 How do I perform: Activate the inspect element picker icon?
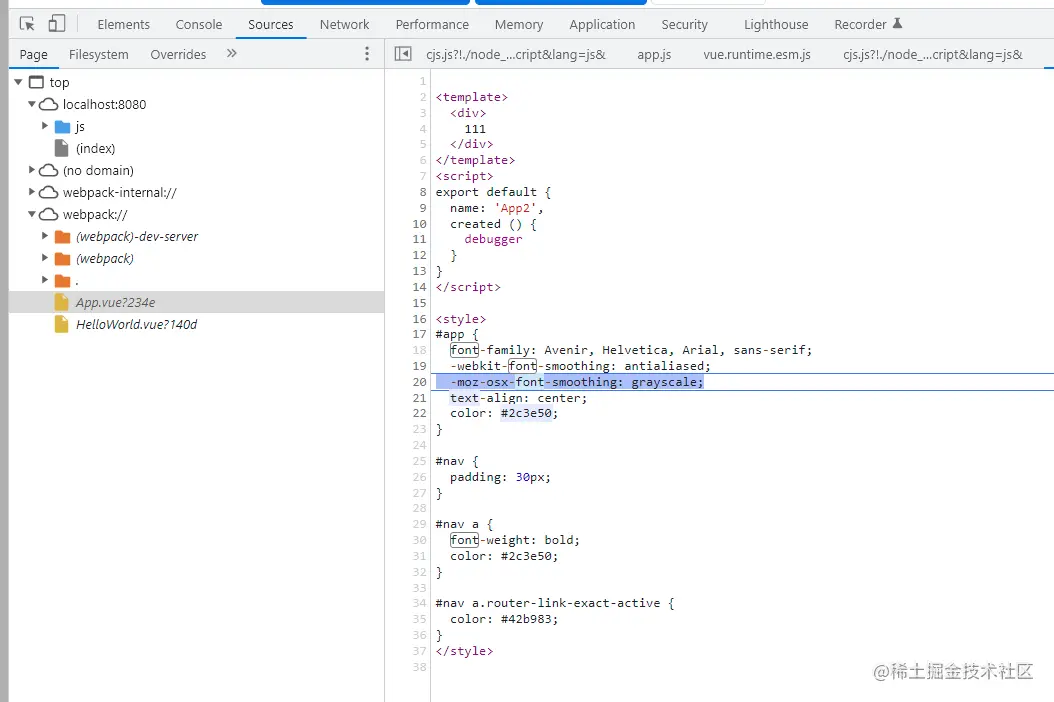coord(27,24)
